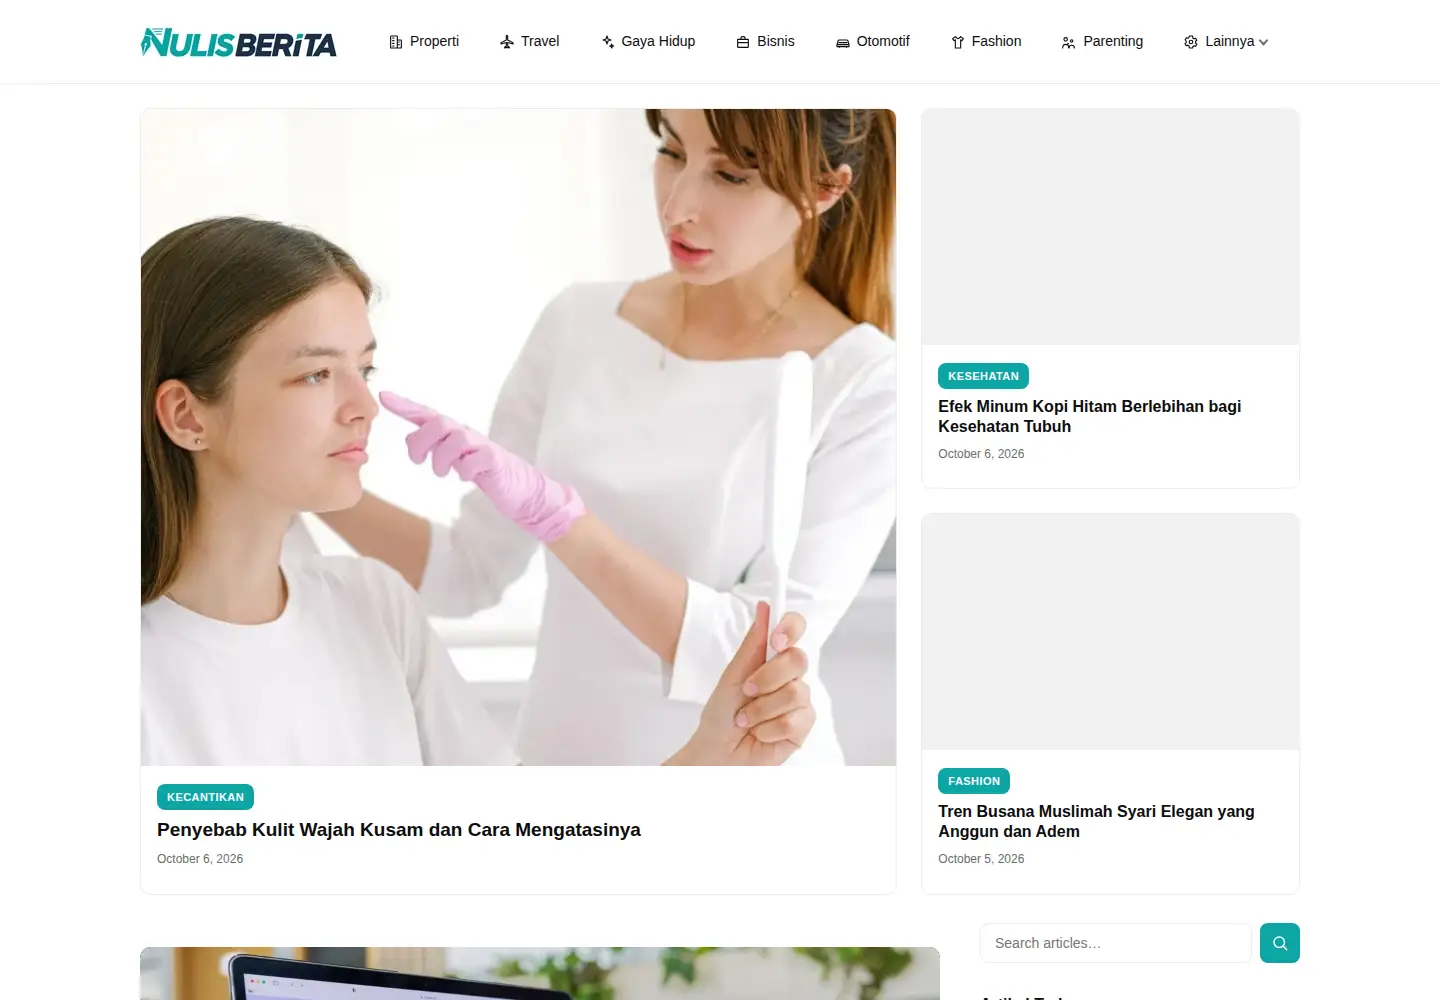This screenshot has width=1440, height=1000.
Task: Click the October 5, 2026 date
Action: click(981, 859)
